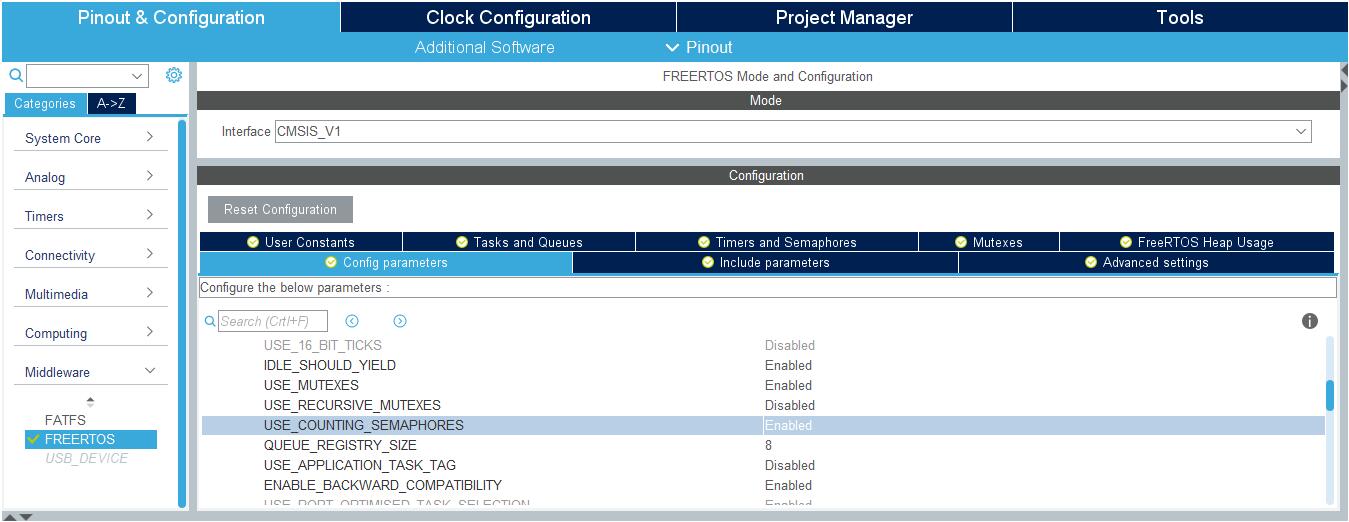Open the gear settings icon beside search

click(174, 75)
